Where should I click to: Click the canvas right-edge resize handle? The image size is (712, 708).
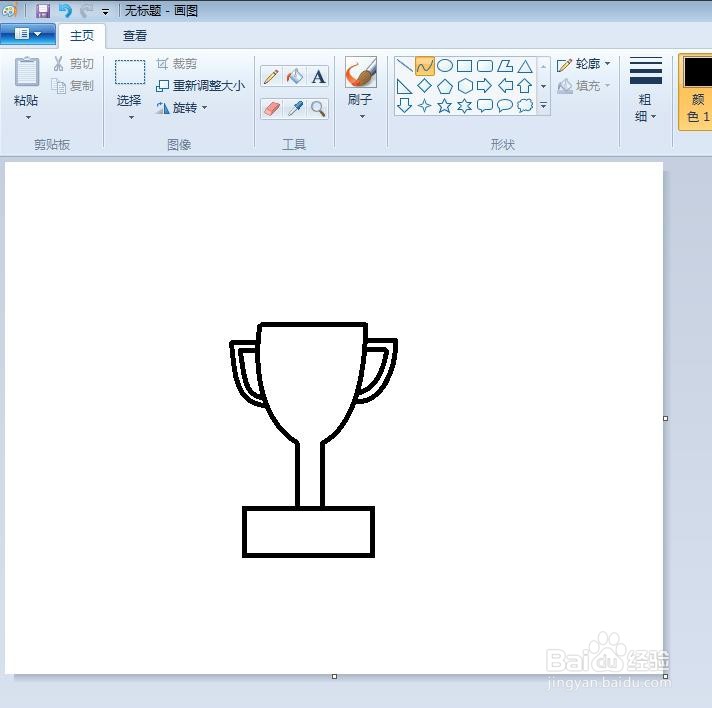[666, 418]
